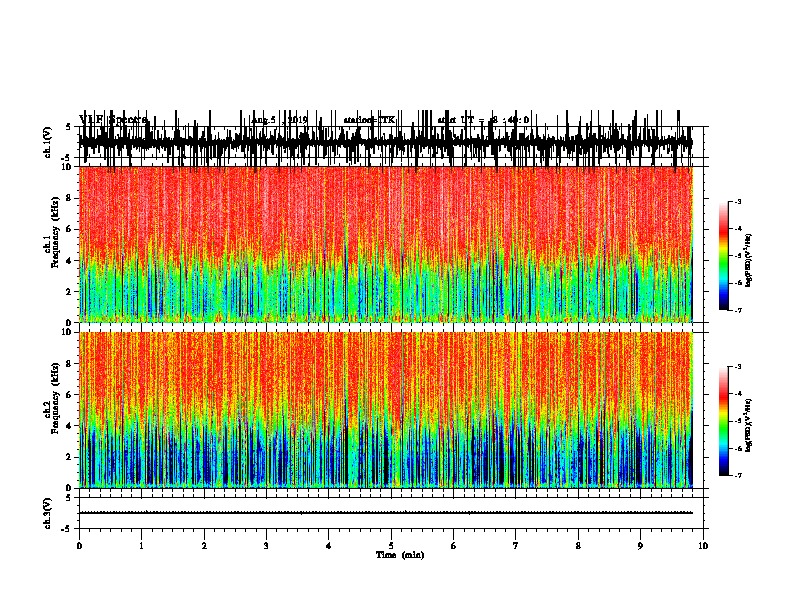Click the 'start UT' time label
Image resolution: width=792 pixels, height=612 pixels.
coord(483,120)
